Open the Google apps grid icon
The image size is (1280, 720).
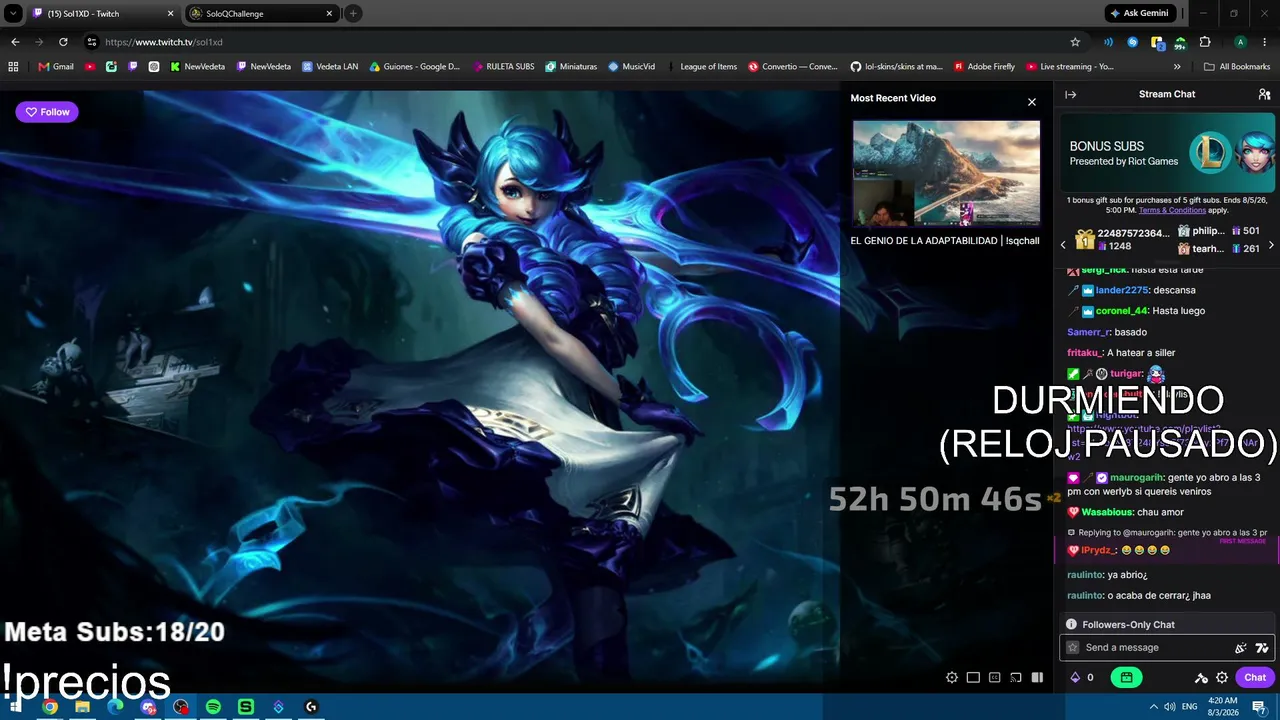(x=13, y=67)
